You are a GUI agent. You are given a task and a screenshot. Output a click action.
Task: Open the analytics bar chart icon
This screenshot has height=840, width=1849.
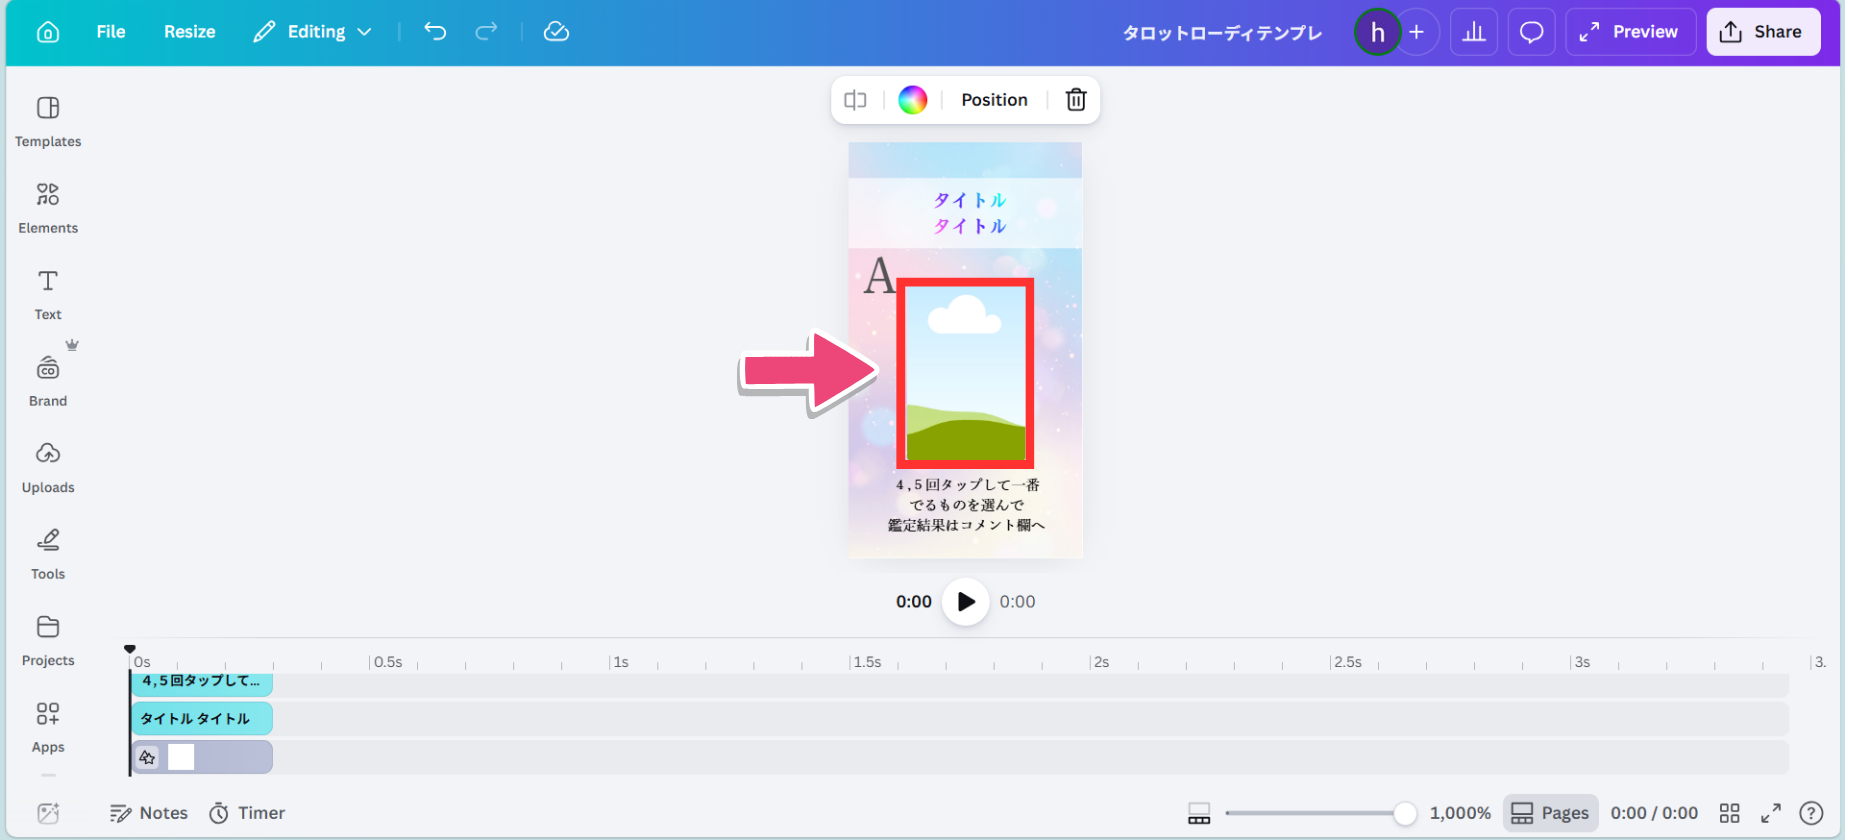1474,32
